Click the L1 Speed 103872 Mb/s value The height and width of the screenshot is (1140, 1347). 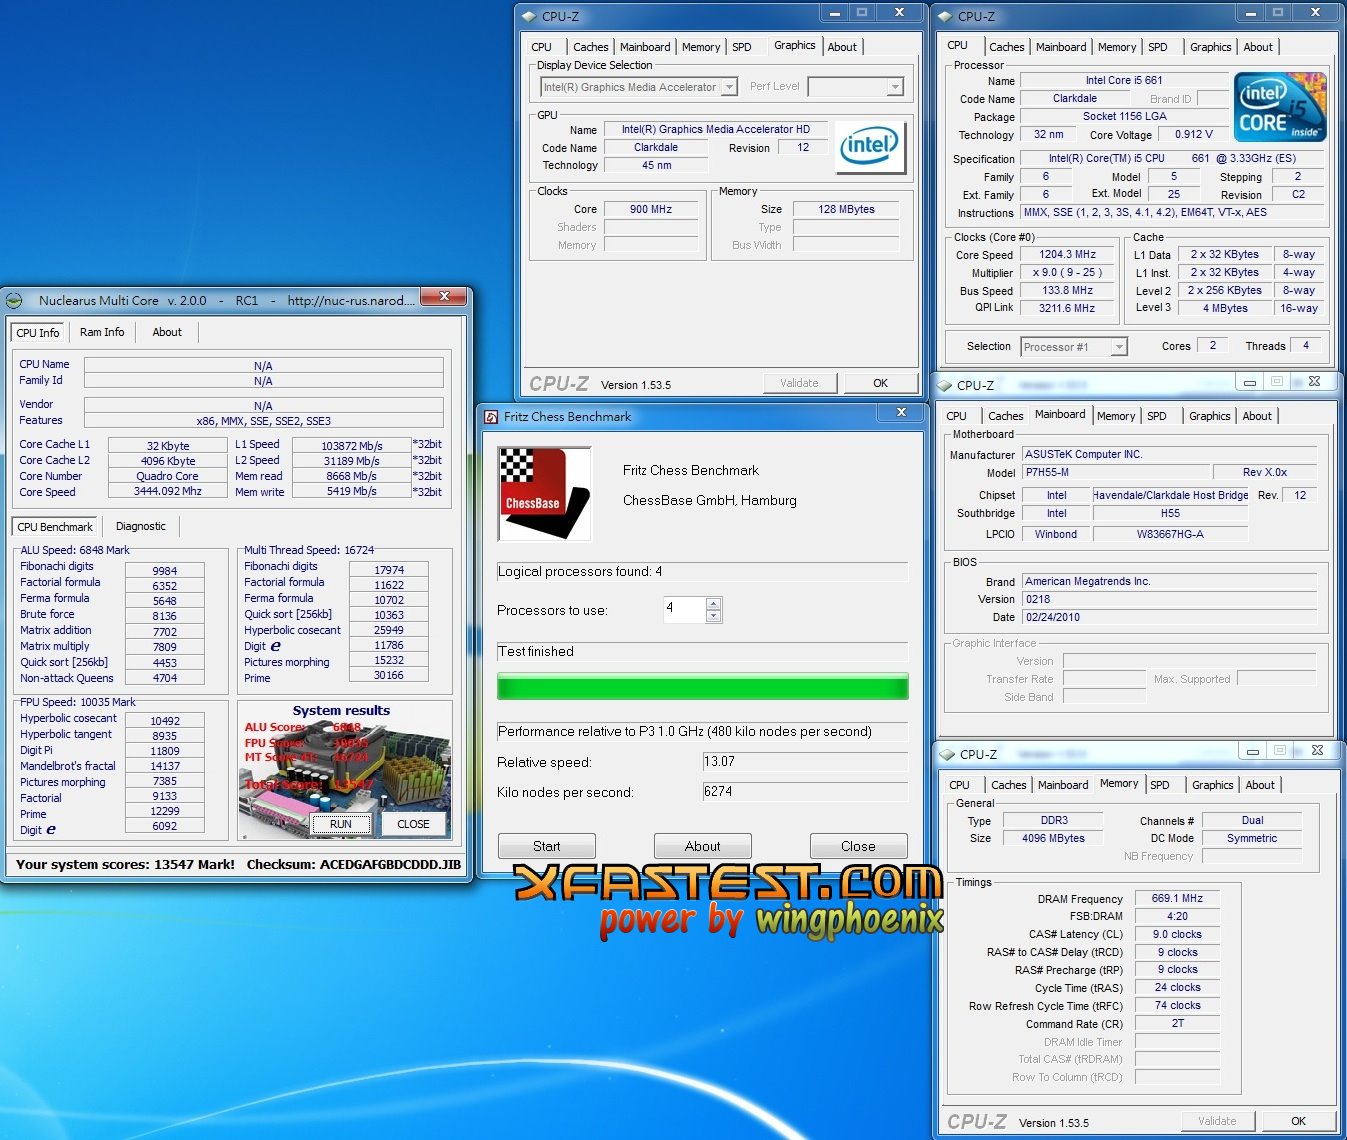tap(351, 446)
